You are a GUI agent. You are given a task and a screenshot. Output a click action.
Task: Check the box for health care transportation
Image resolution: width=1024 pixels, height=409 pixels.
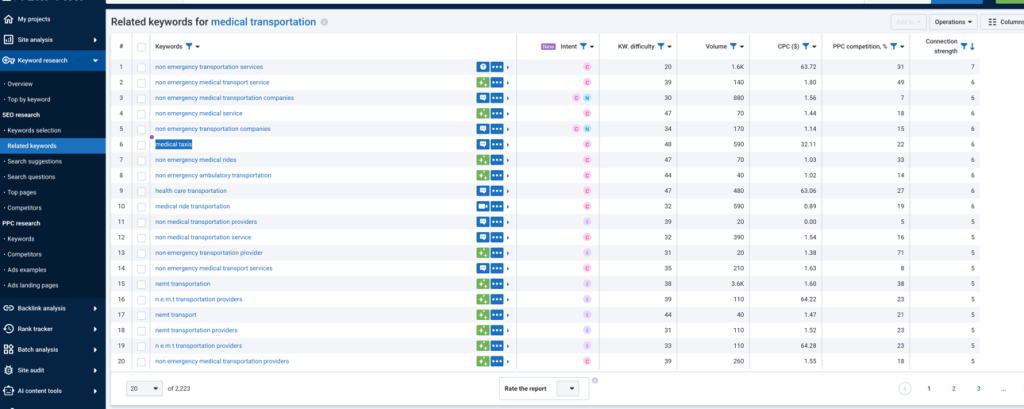141,190
